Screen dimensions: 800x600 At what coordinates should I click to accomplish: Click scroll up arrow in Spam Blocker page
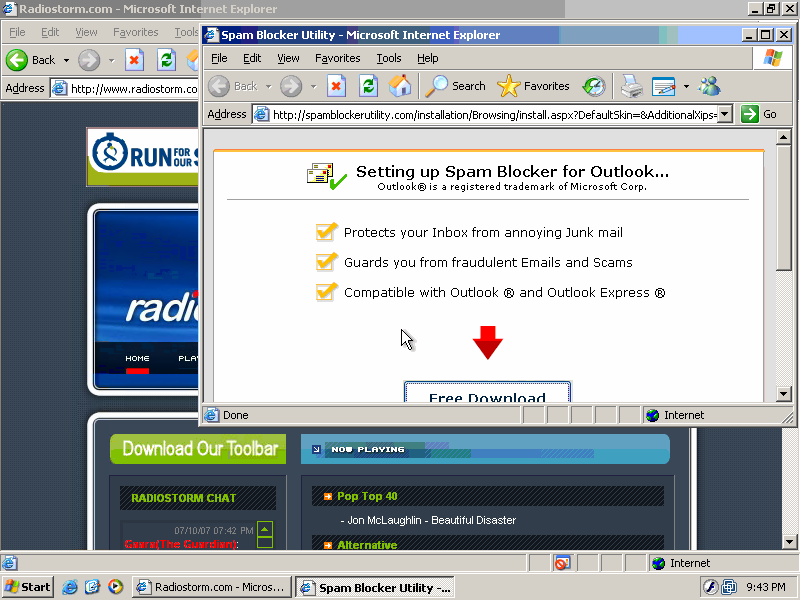783,137
